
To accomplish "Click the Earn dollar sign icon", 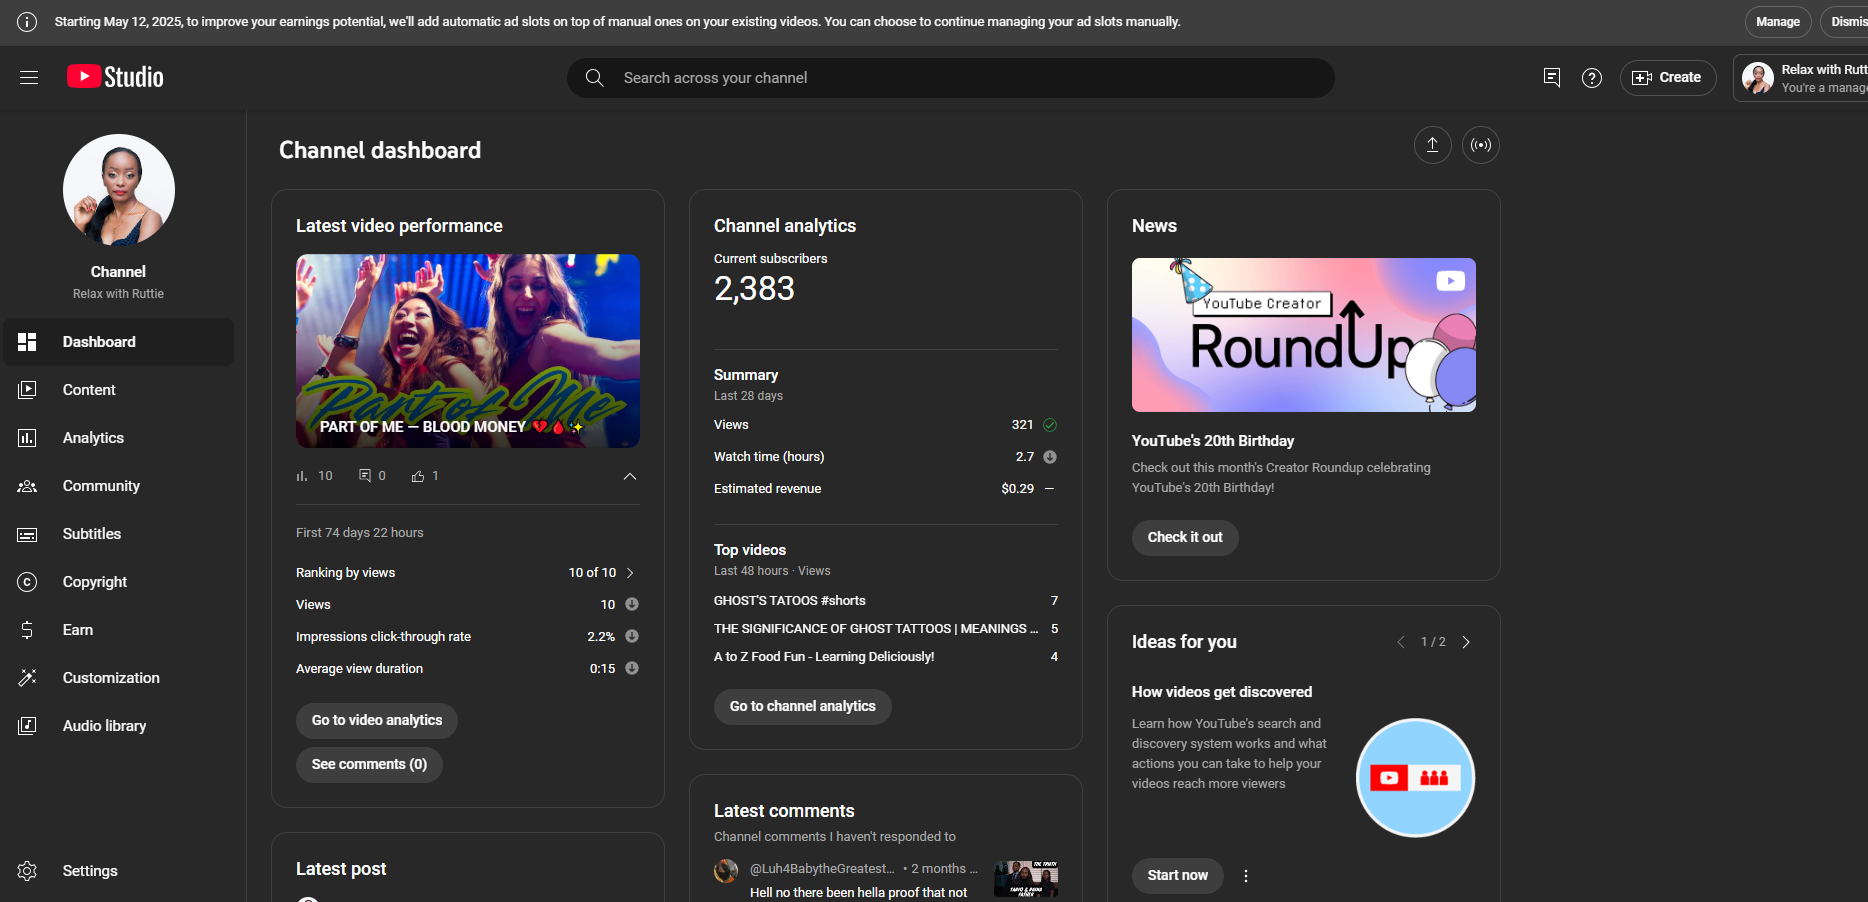I will click(27, 630).
